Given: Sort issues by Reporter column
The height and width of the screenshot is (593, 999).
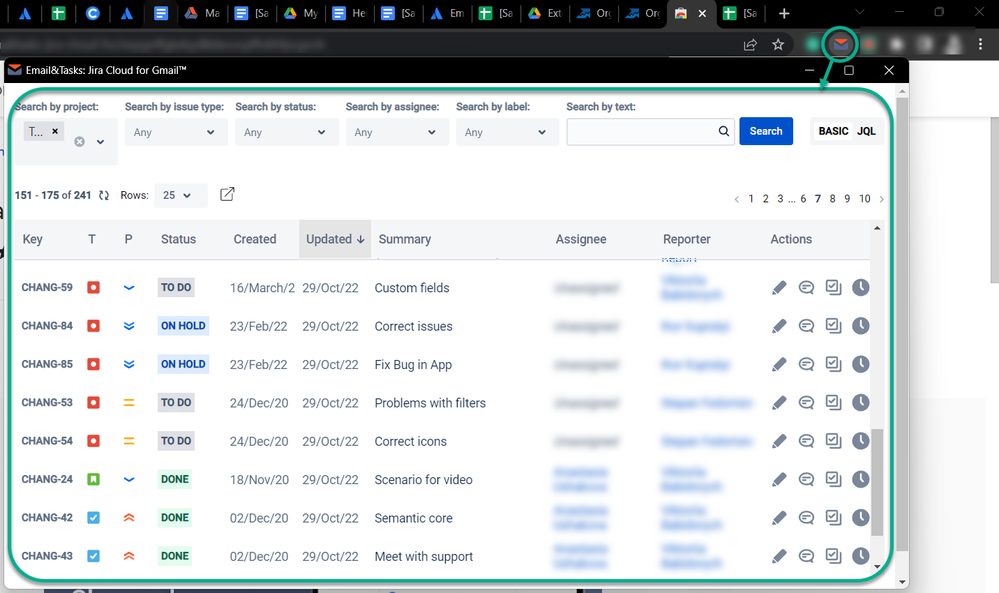Looking at the screenshot, I should click(687, 239).
